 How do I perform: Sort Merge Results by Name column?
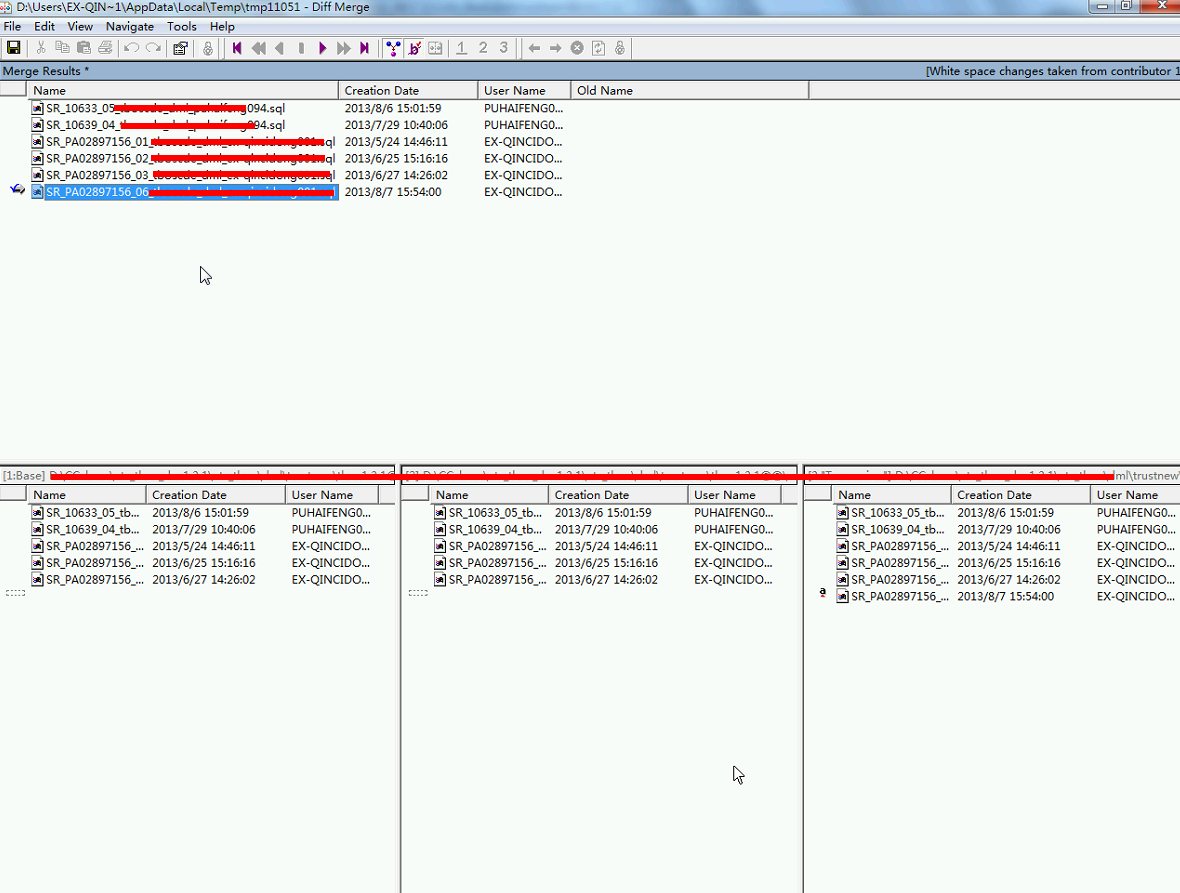(183, 90)
